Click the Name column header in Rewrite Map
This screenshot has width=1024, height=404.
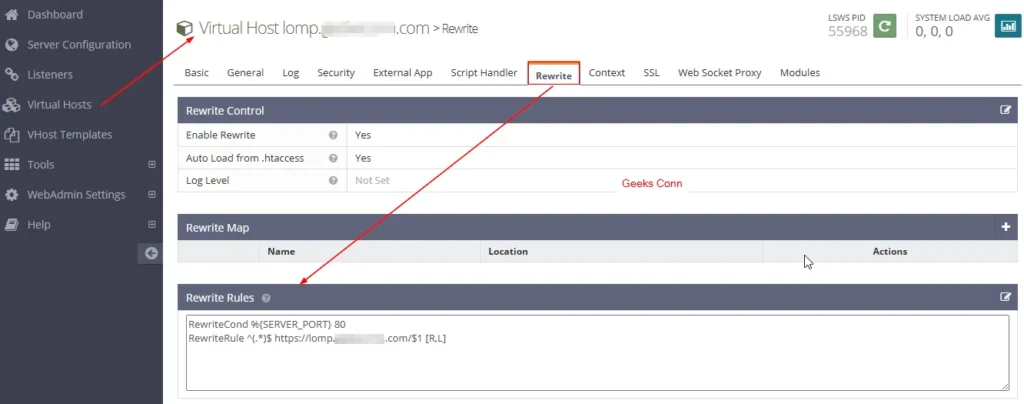(x=281, y=251)
